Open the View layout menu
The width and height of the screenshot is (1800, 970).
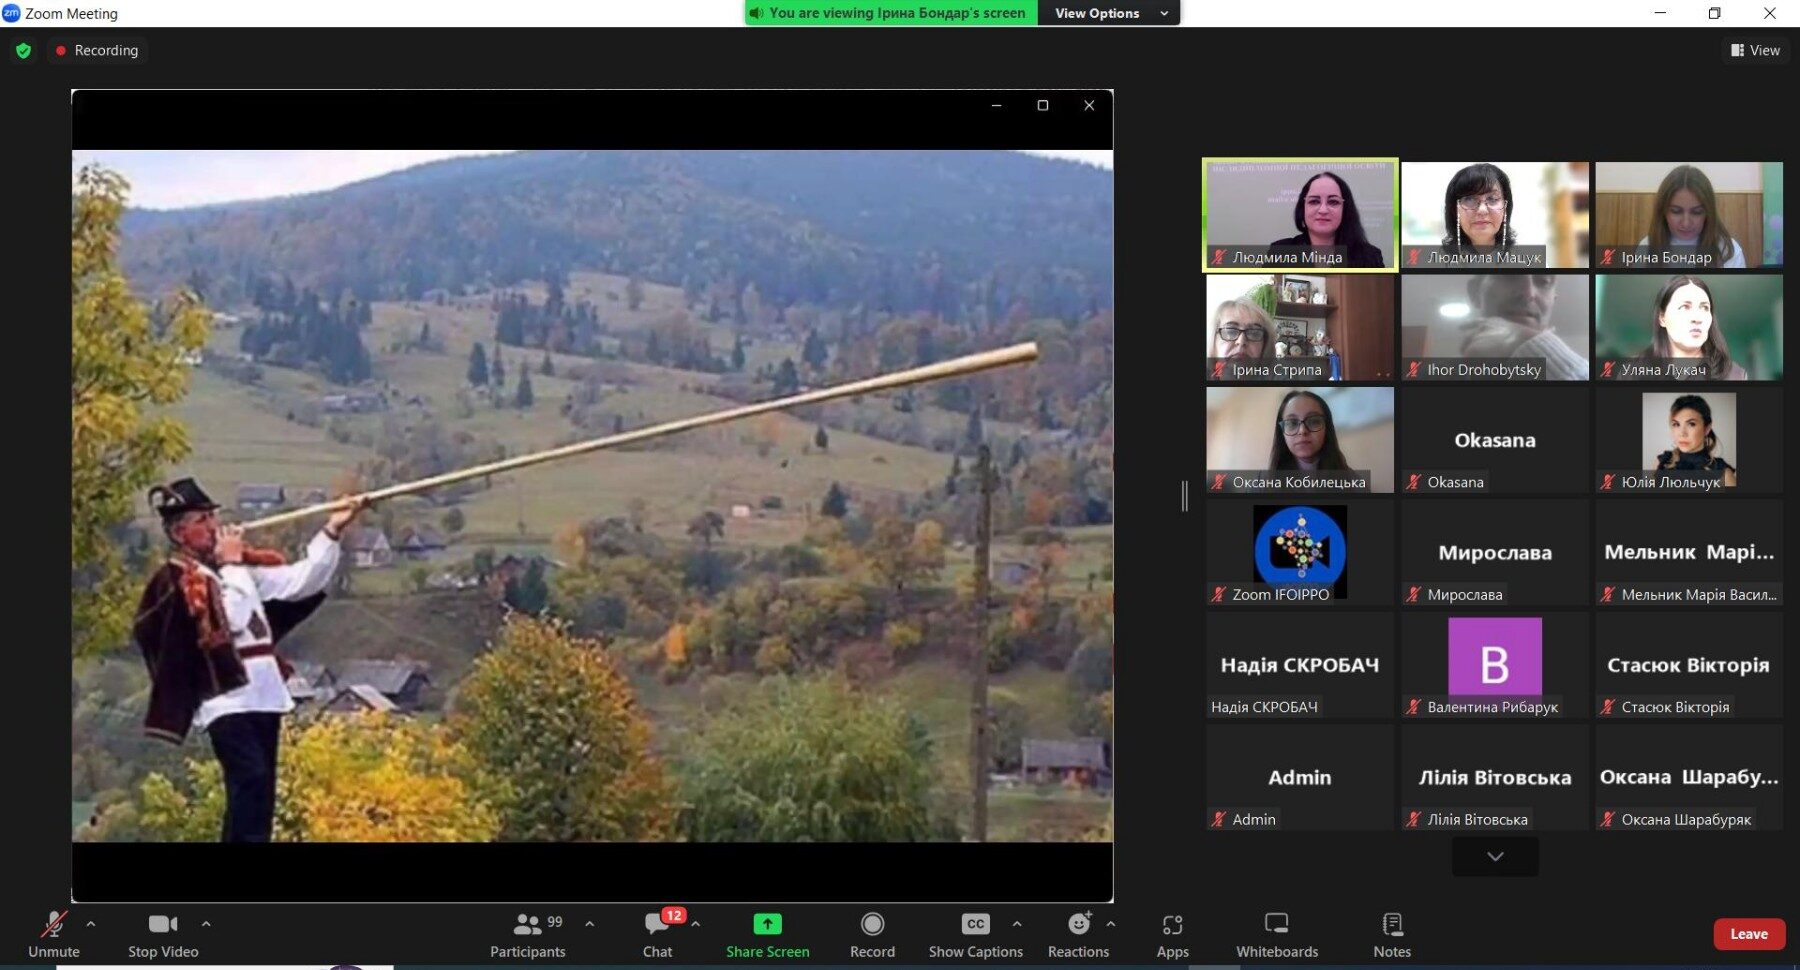pos(1756,50)
